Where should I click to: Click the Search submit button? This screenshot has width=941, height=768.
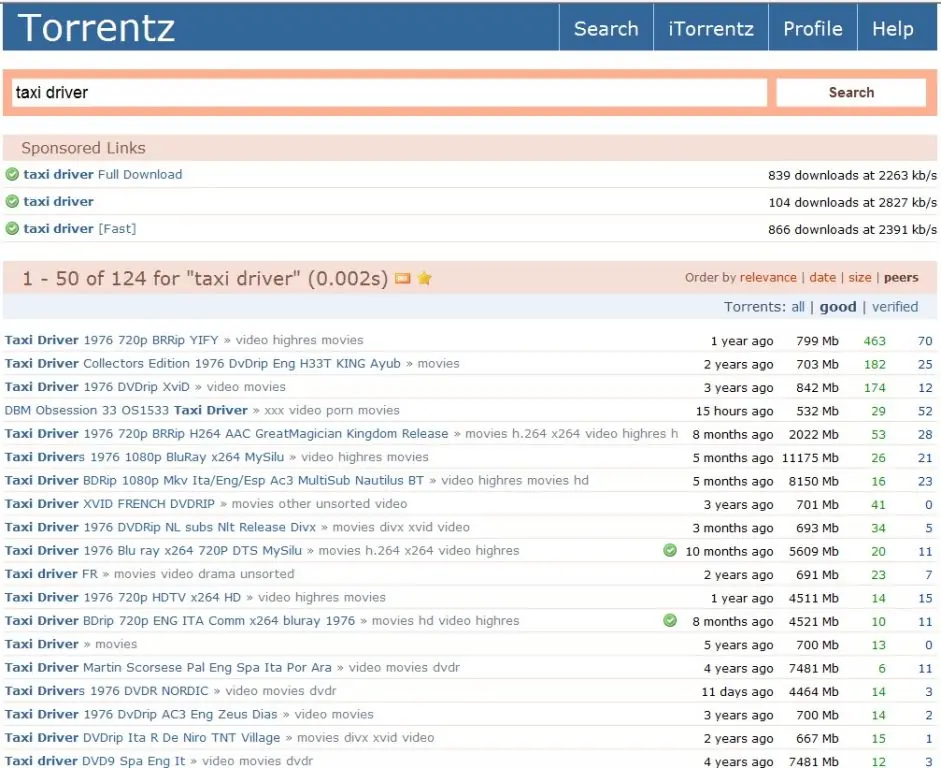[x=851, y=92]
